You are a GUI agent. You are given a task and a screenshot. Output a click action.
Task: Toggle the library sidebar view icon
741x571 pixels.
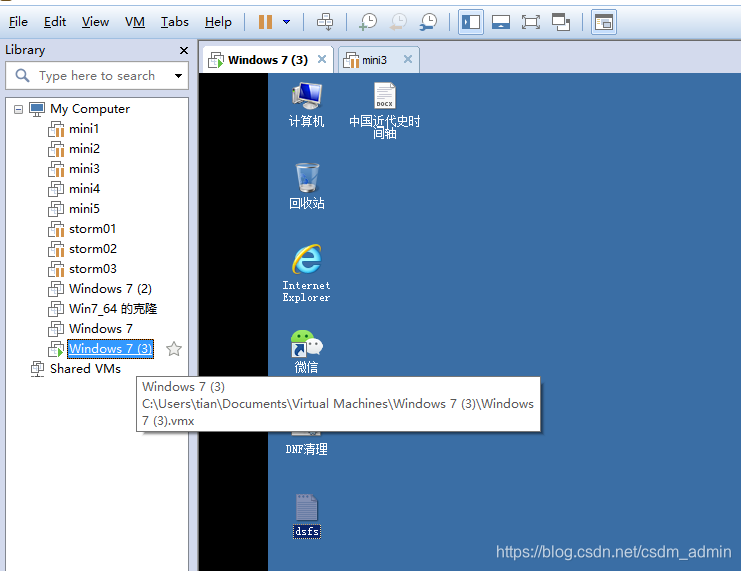coord(471,22)
